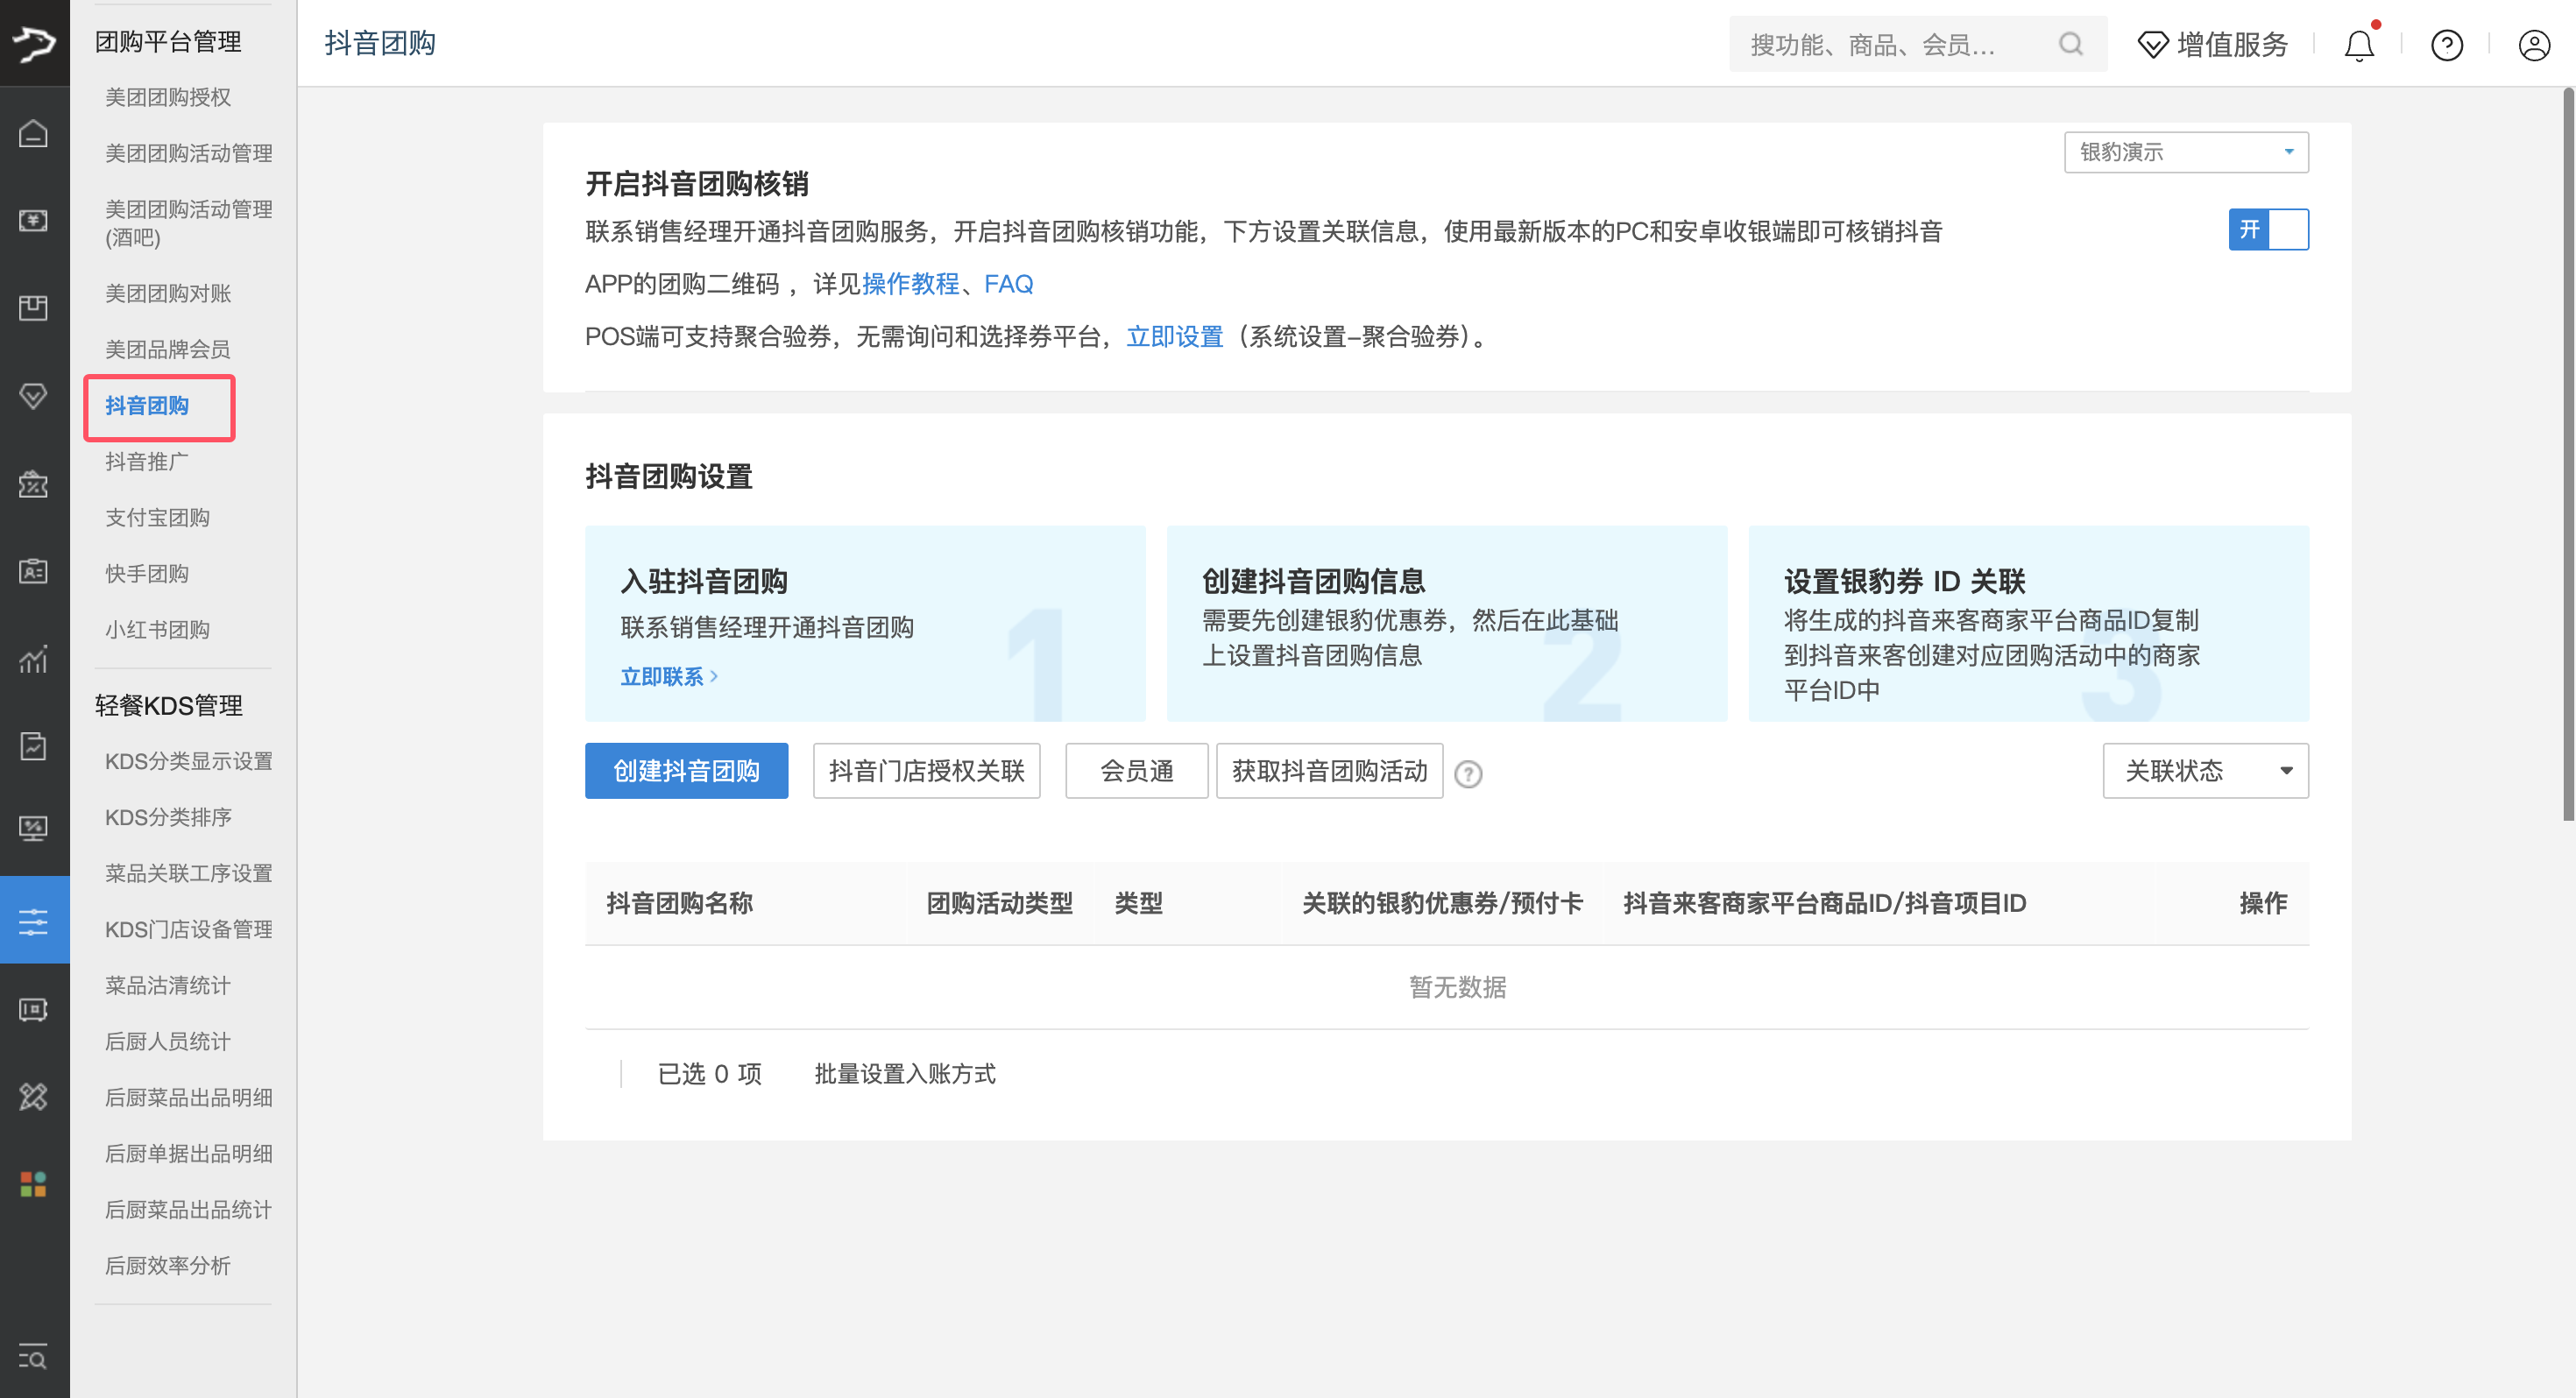Open the user account avatar icon

pos(2533,44)
